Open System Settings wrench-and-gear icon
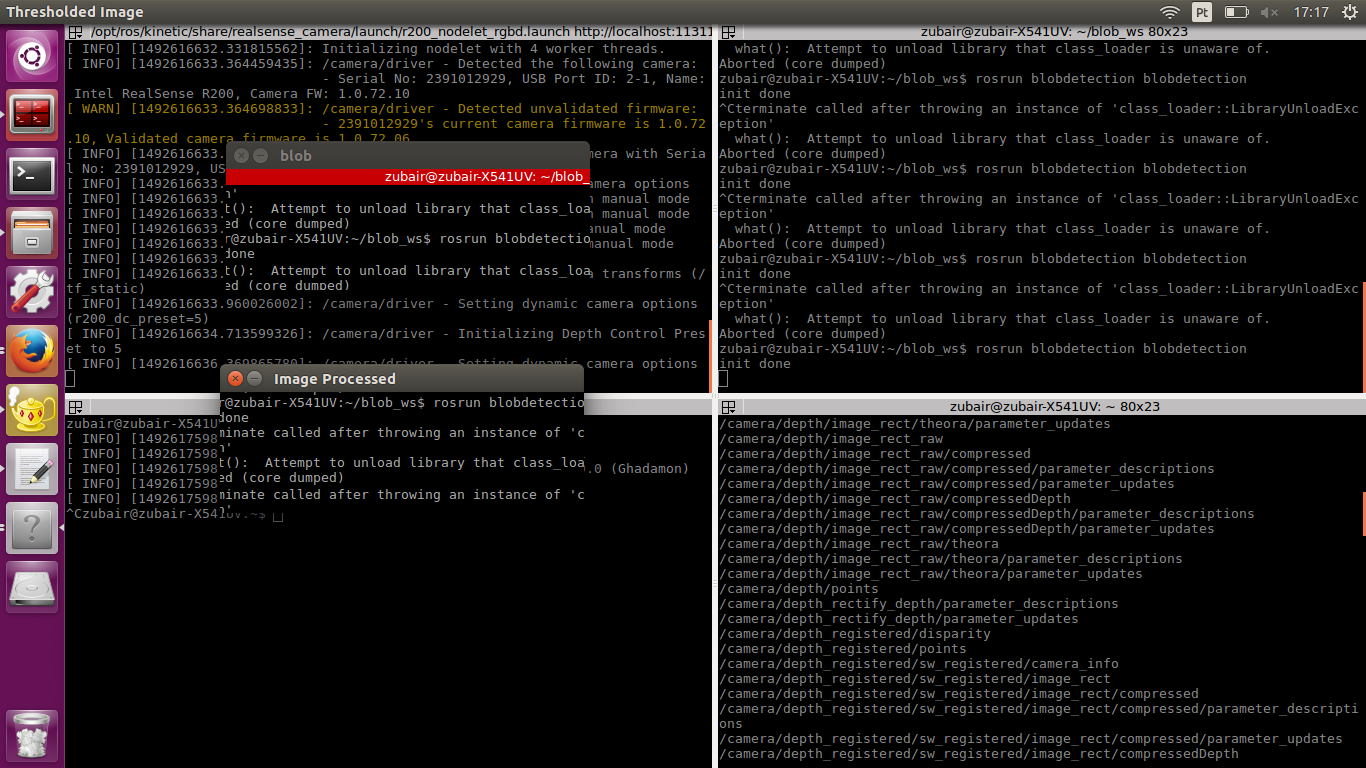 (32, 293)
